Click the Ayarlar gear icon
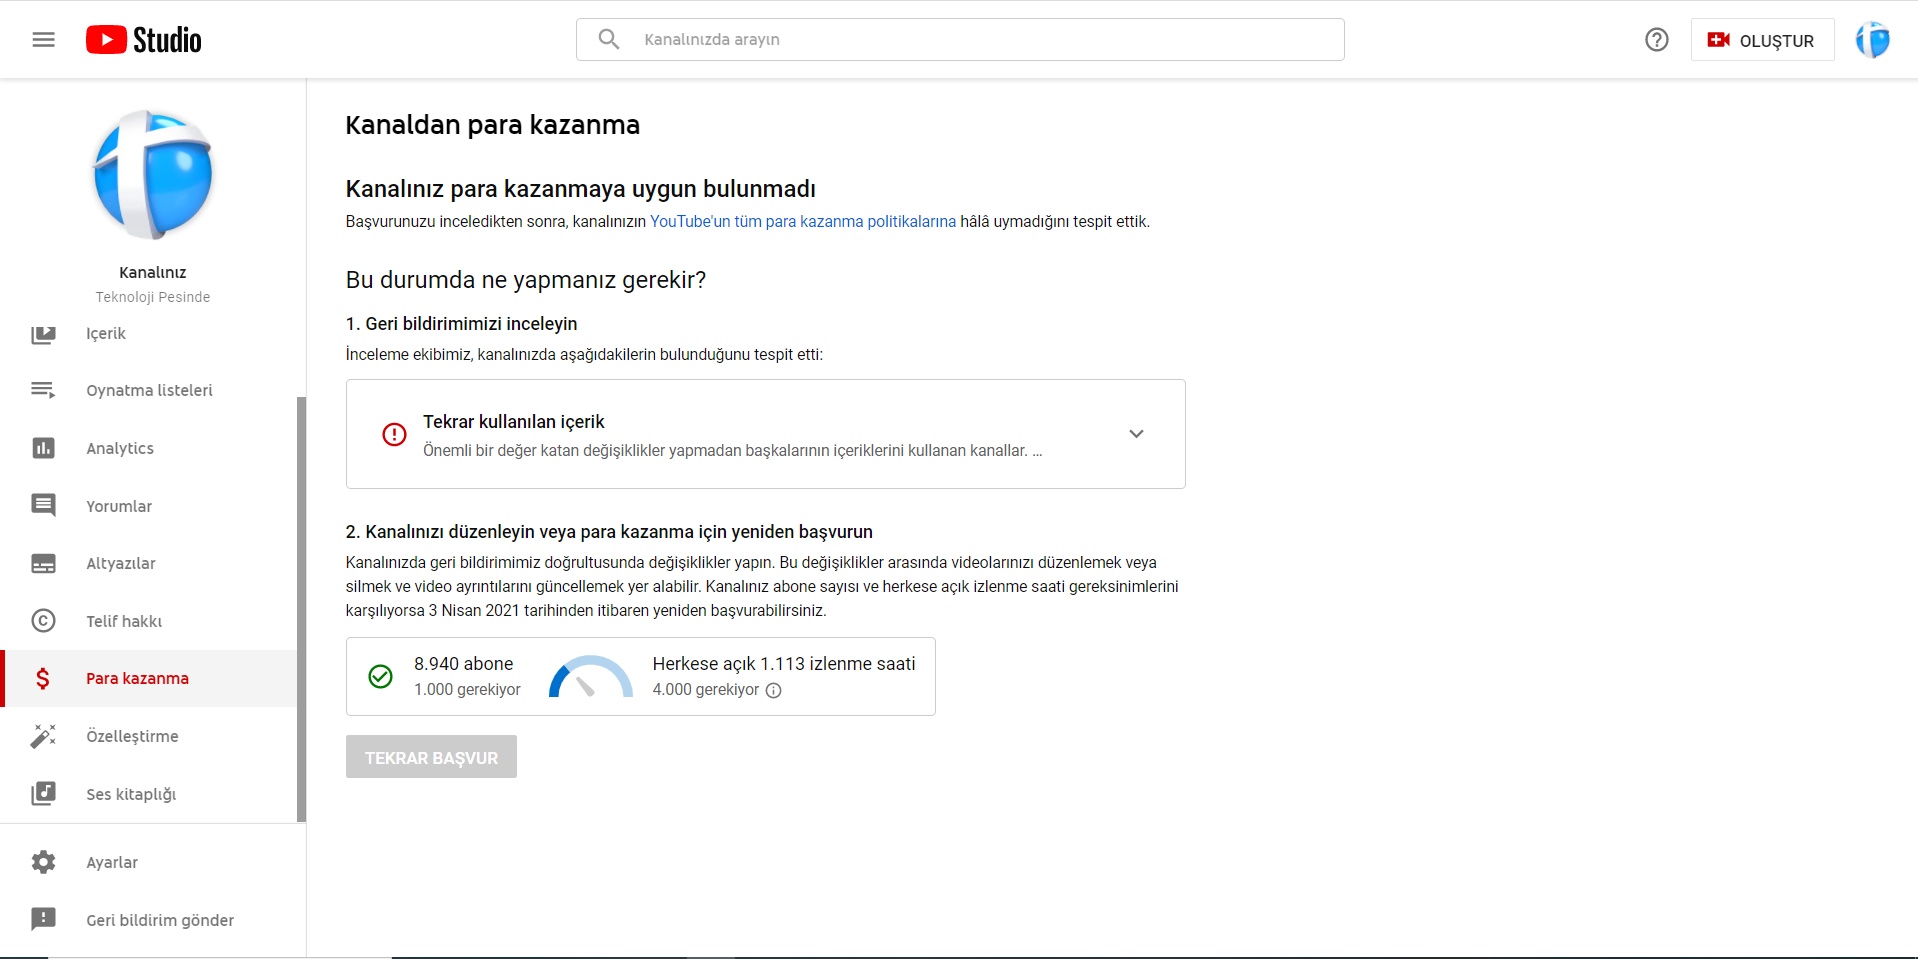The height and width of the screenshot is (959, 1918). 43,862
